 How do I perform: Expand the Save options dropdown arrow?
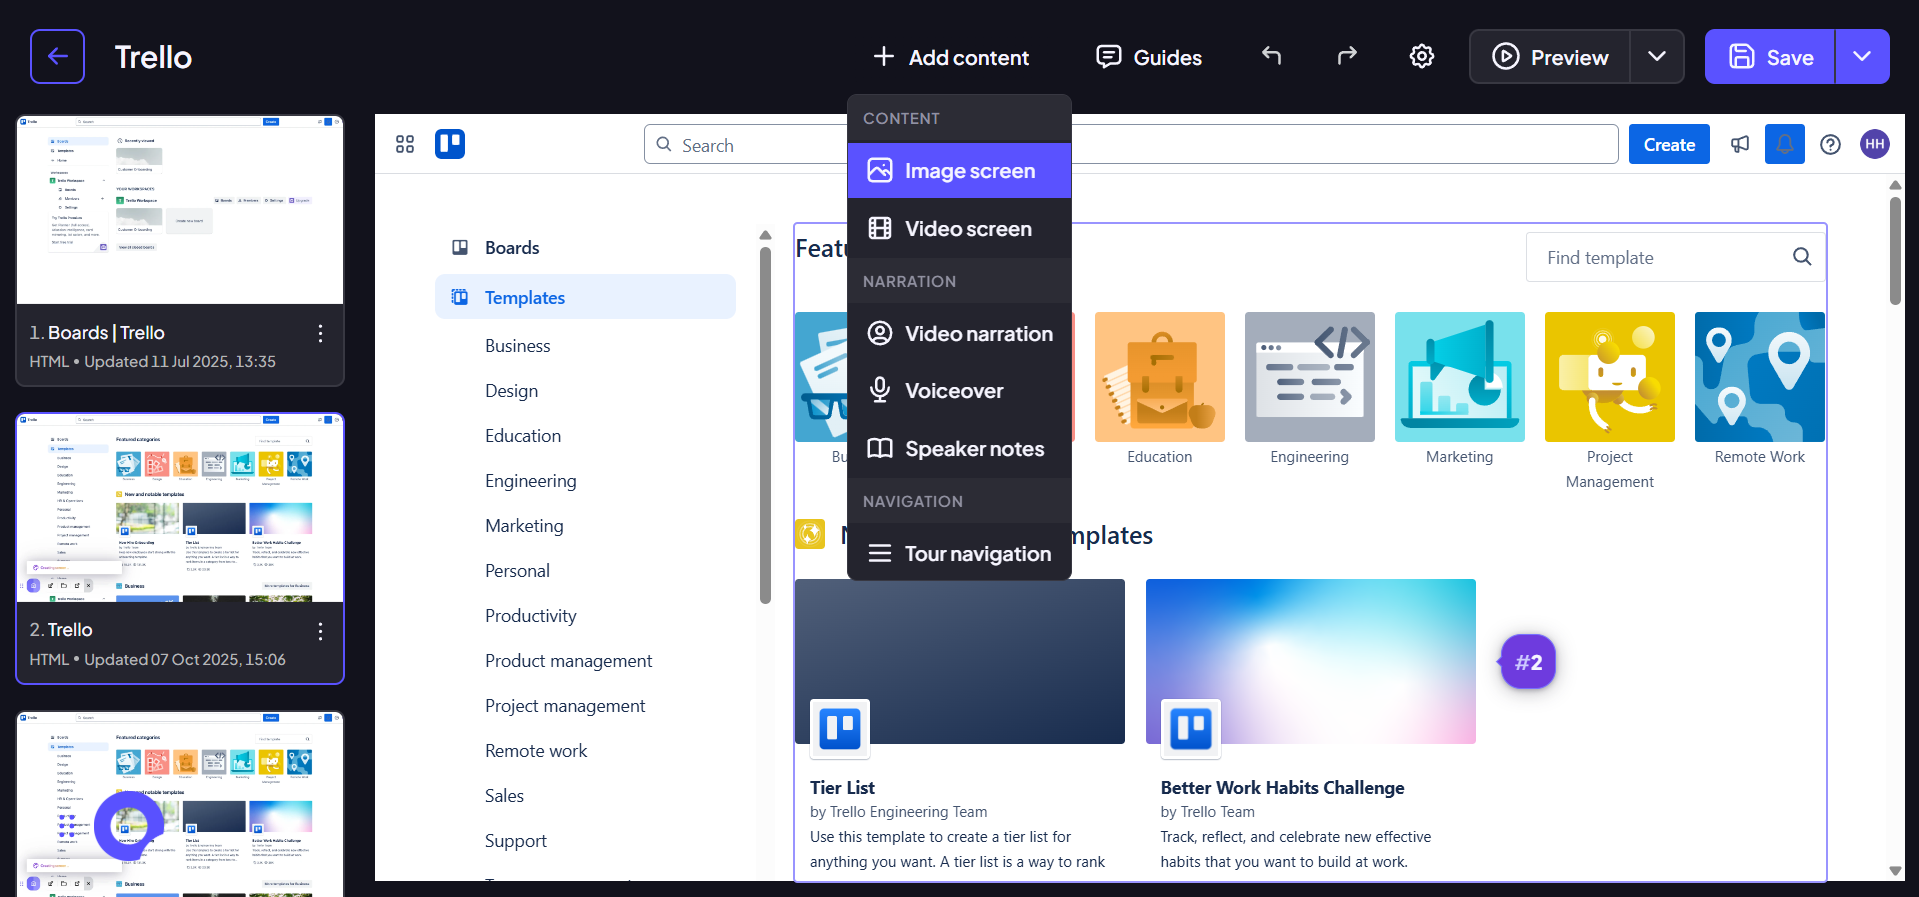point(1862,57)
